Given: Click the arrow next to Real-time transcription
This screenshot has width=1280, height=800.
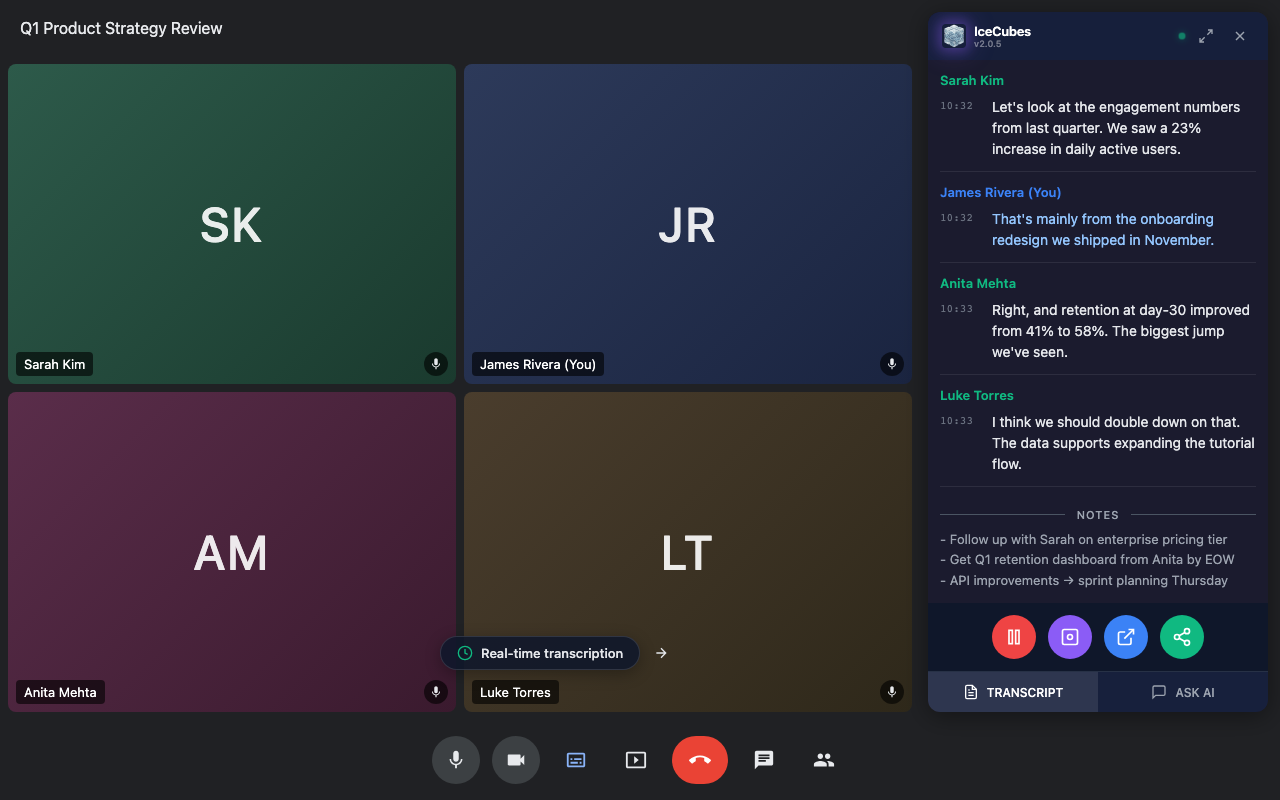Looking at the screenshot, I should [661, 653].
